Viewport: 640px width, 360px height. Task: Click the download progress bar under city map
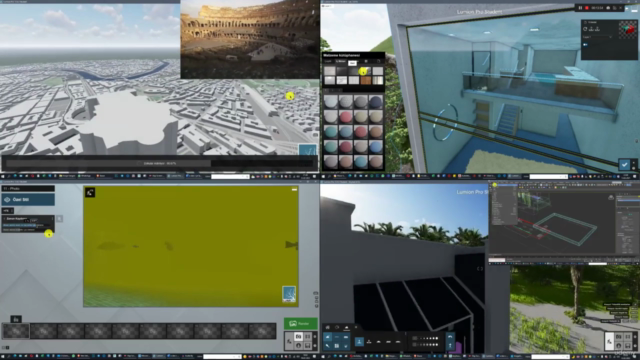[x=159, y=163]
